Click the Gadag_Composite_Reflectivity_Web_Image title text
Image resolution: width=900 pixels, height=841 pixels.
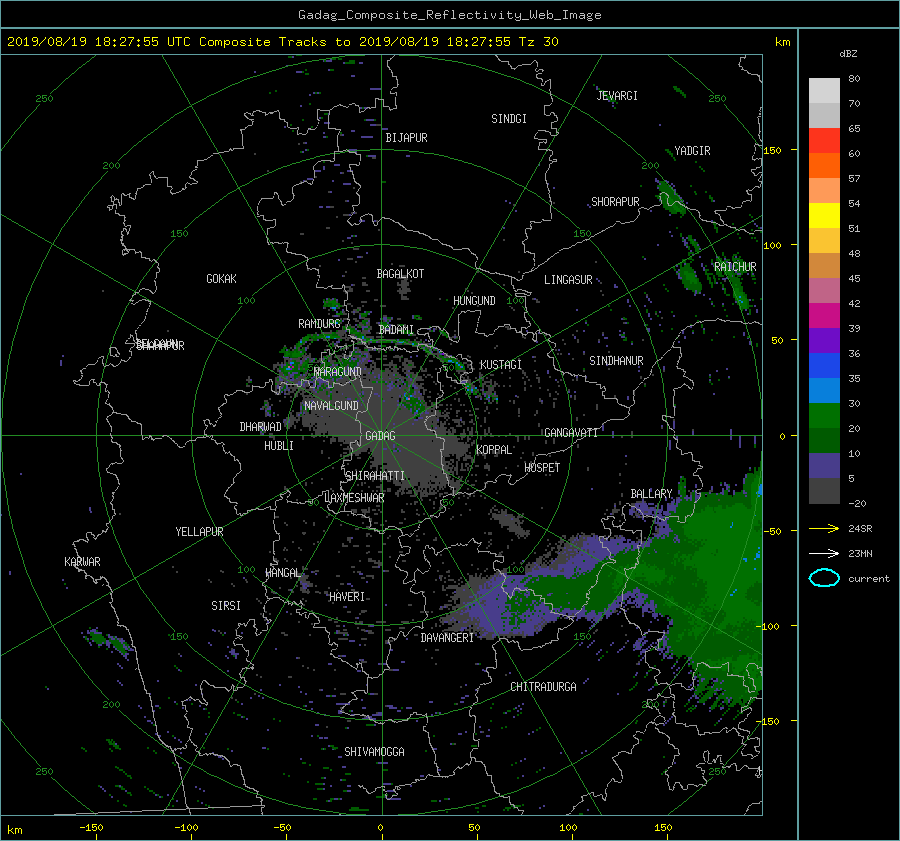(x=449, y=15)
